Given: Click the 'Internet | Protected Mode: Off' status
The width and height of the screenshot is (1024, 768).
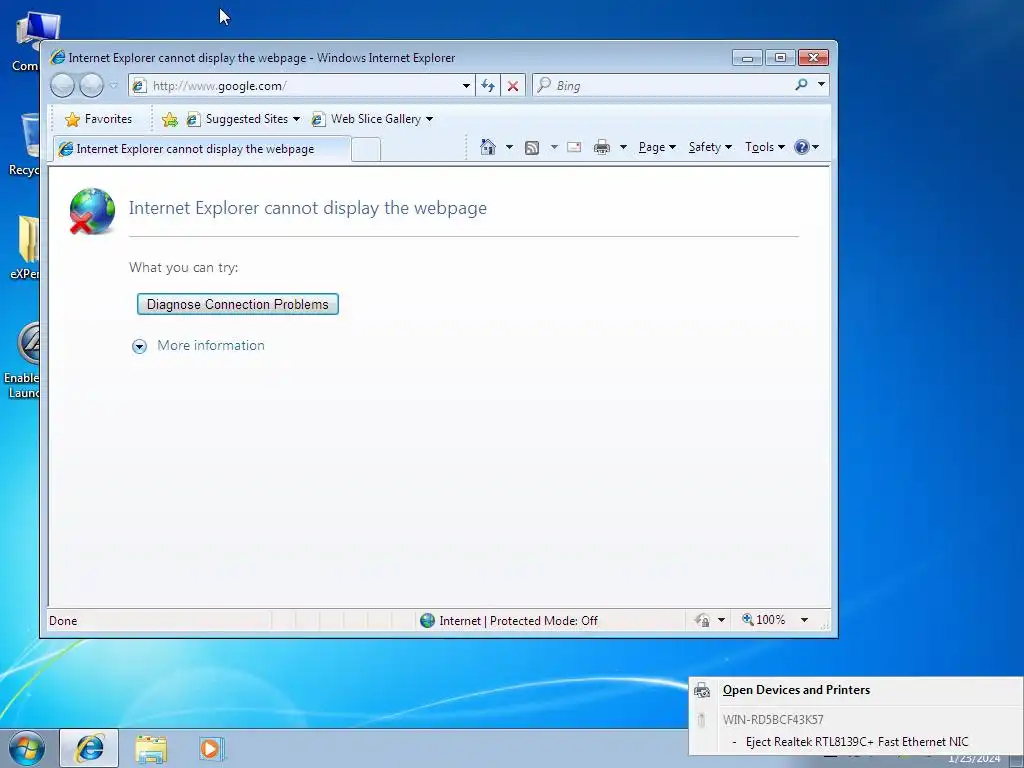Looking at the screenshot, I should [x=519, y=620].
